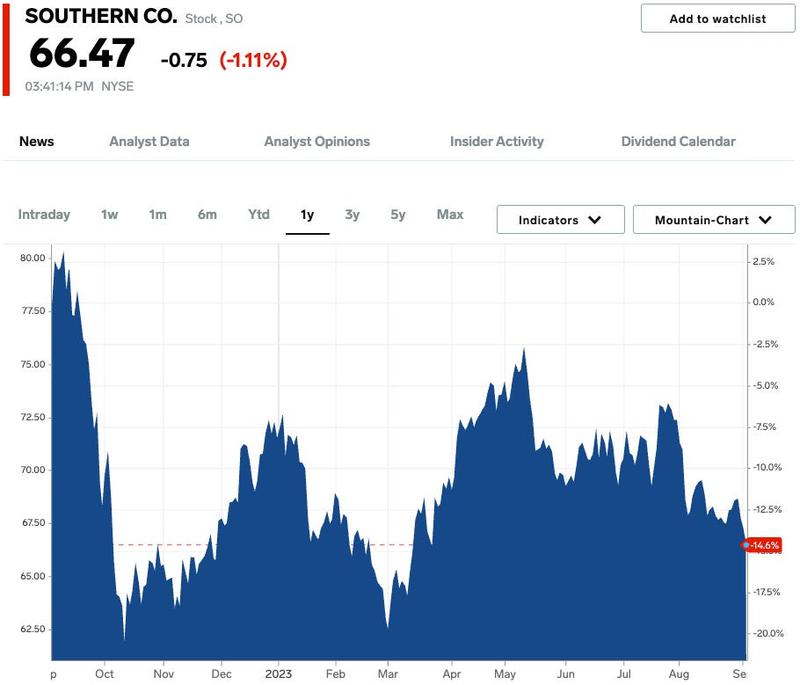The image size is (800, 685).
Task: Go to the Dividend Calendar tab
Action: pos(679,141)
